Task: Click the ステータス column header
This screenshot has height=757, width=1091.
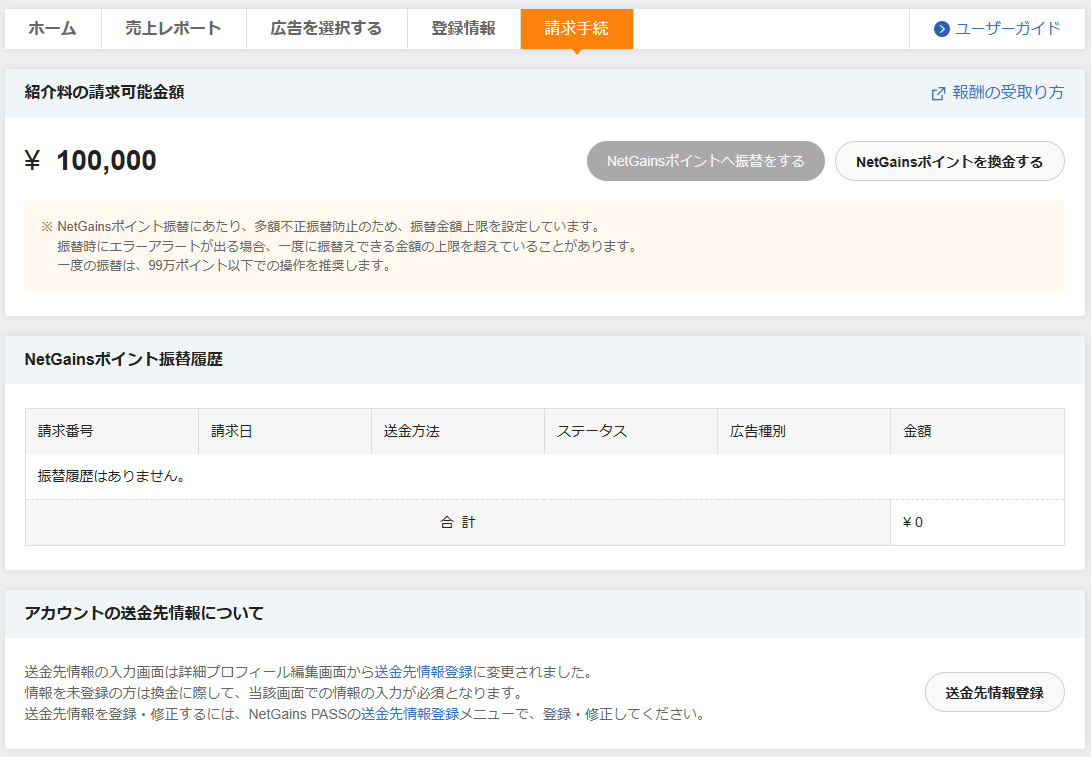Action: click(592, 431)
